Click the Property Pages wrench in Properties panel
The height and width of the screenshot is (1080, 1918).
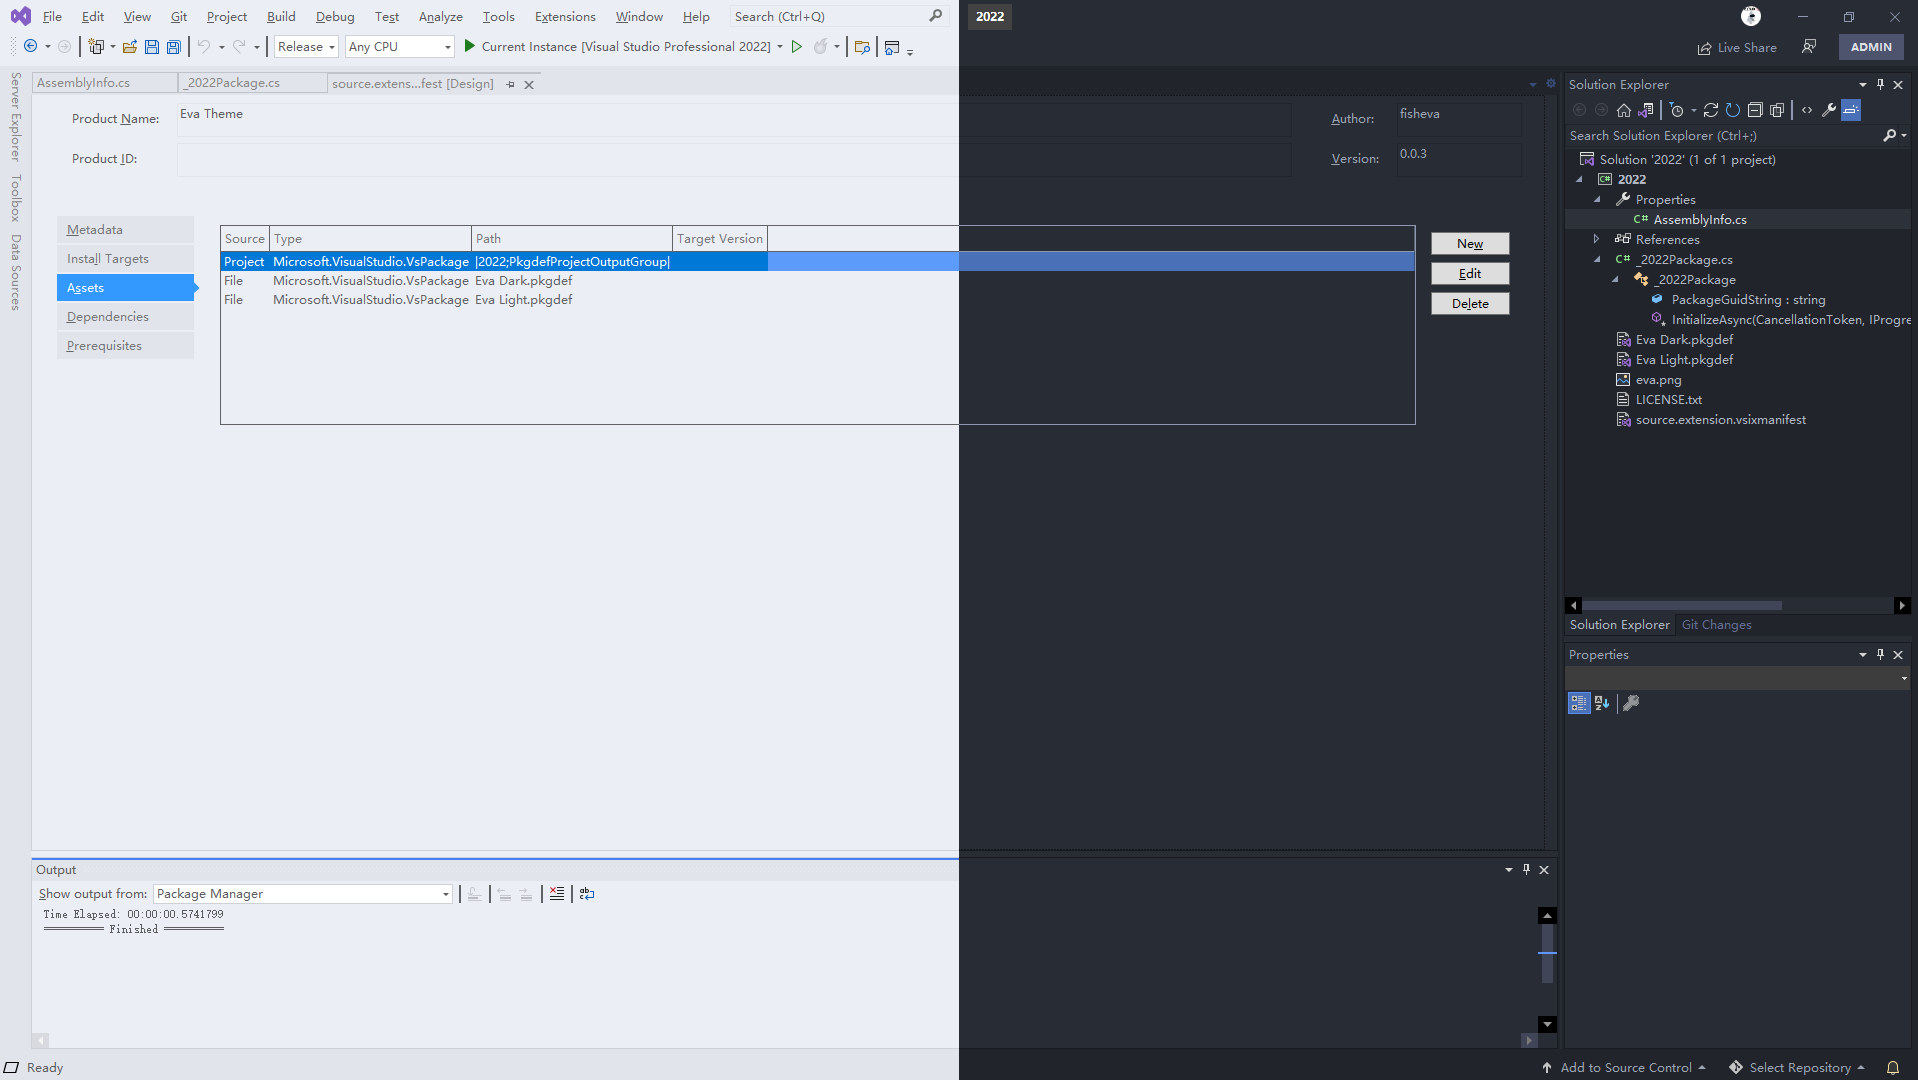1631,703
